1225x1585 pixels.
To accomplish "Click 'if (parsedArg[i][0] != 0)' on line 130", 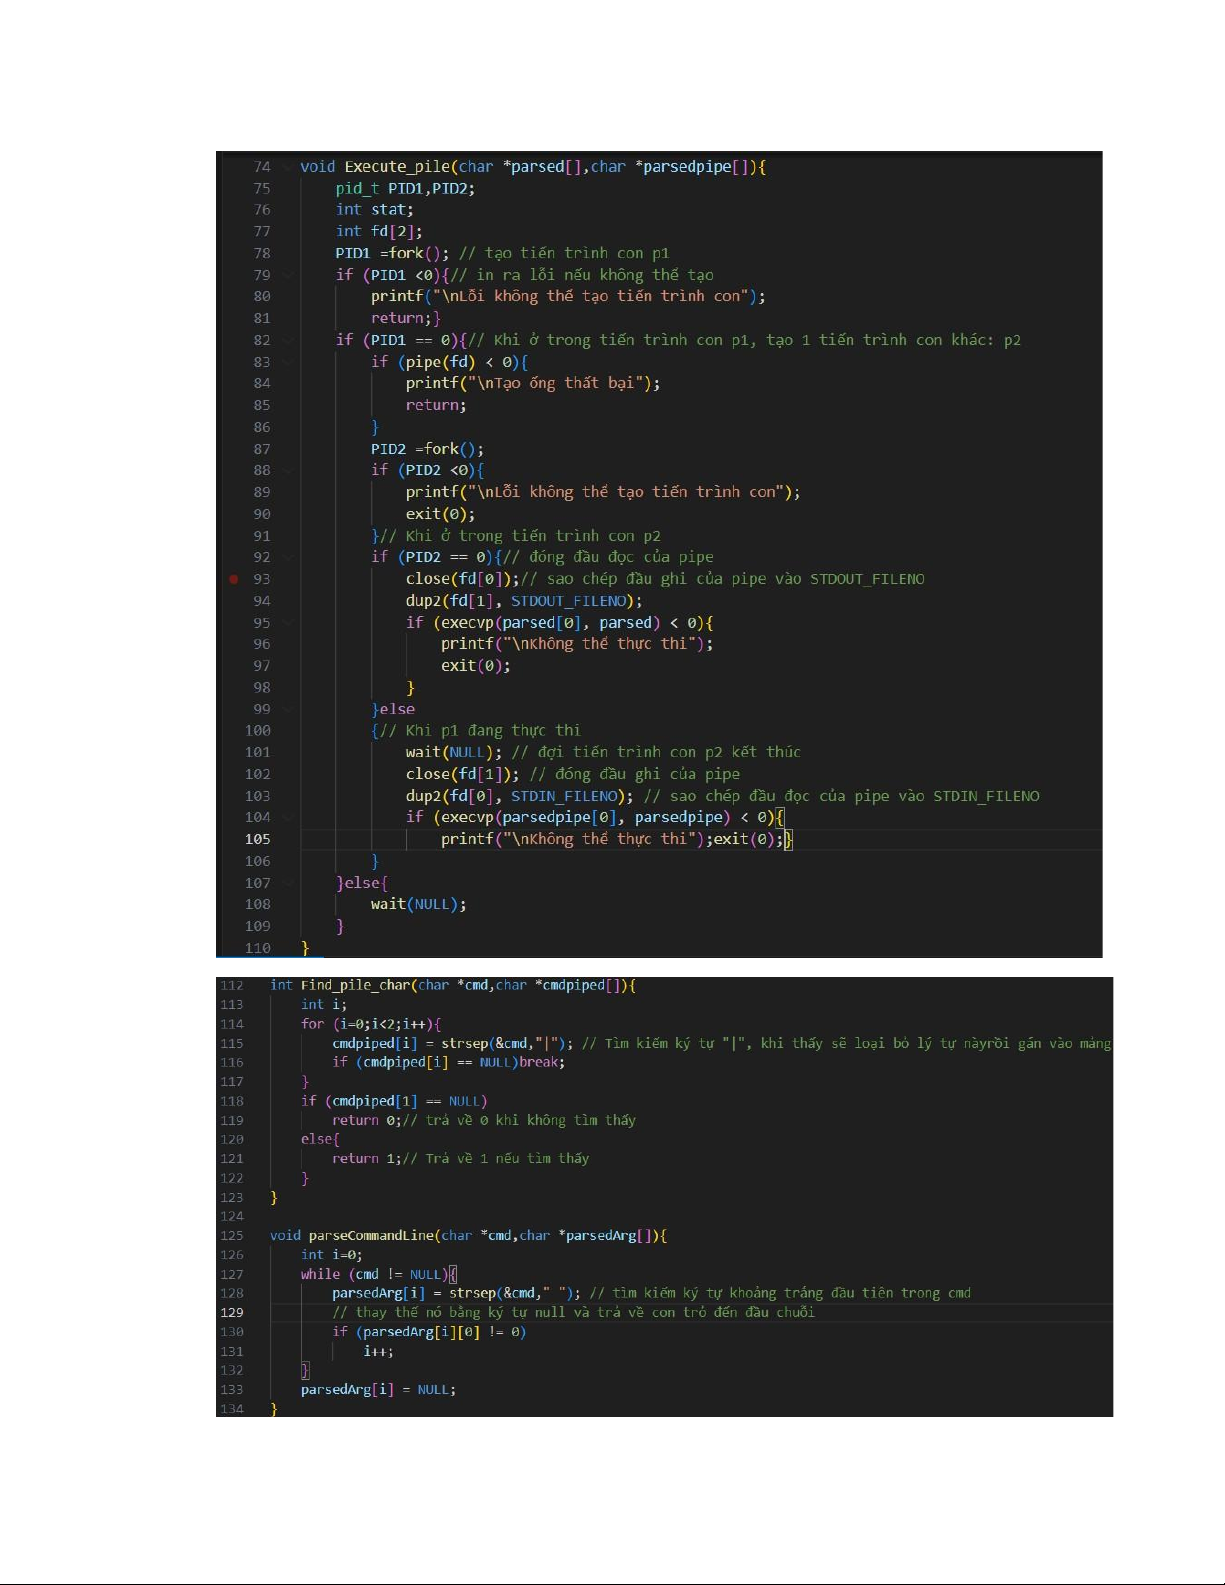I will (429, 1332).
